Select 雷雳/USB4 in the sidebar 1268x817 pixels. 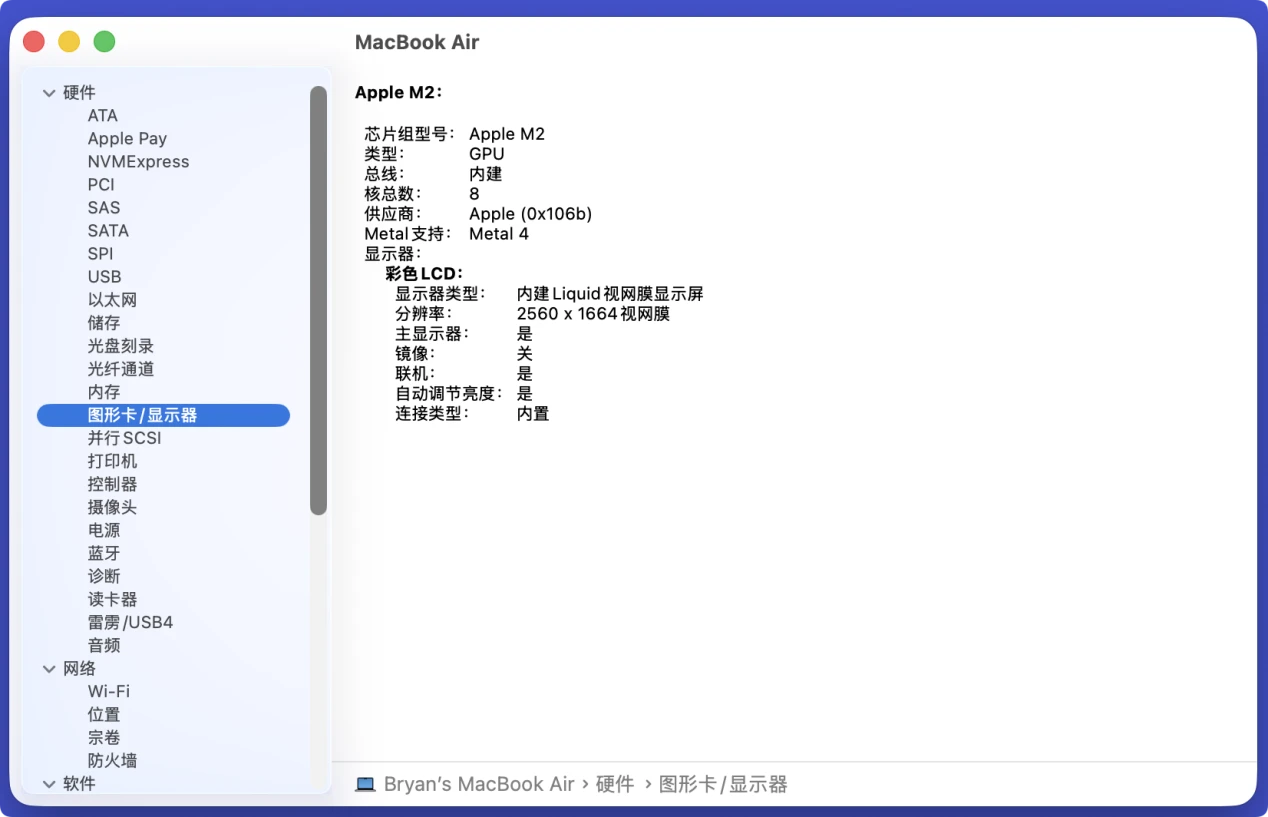click(130, 622)
